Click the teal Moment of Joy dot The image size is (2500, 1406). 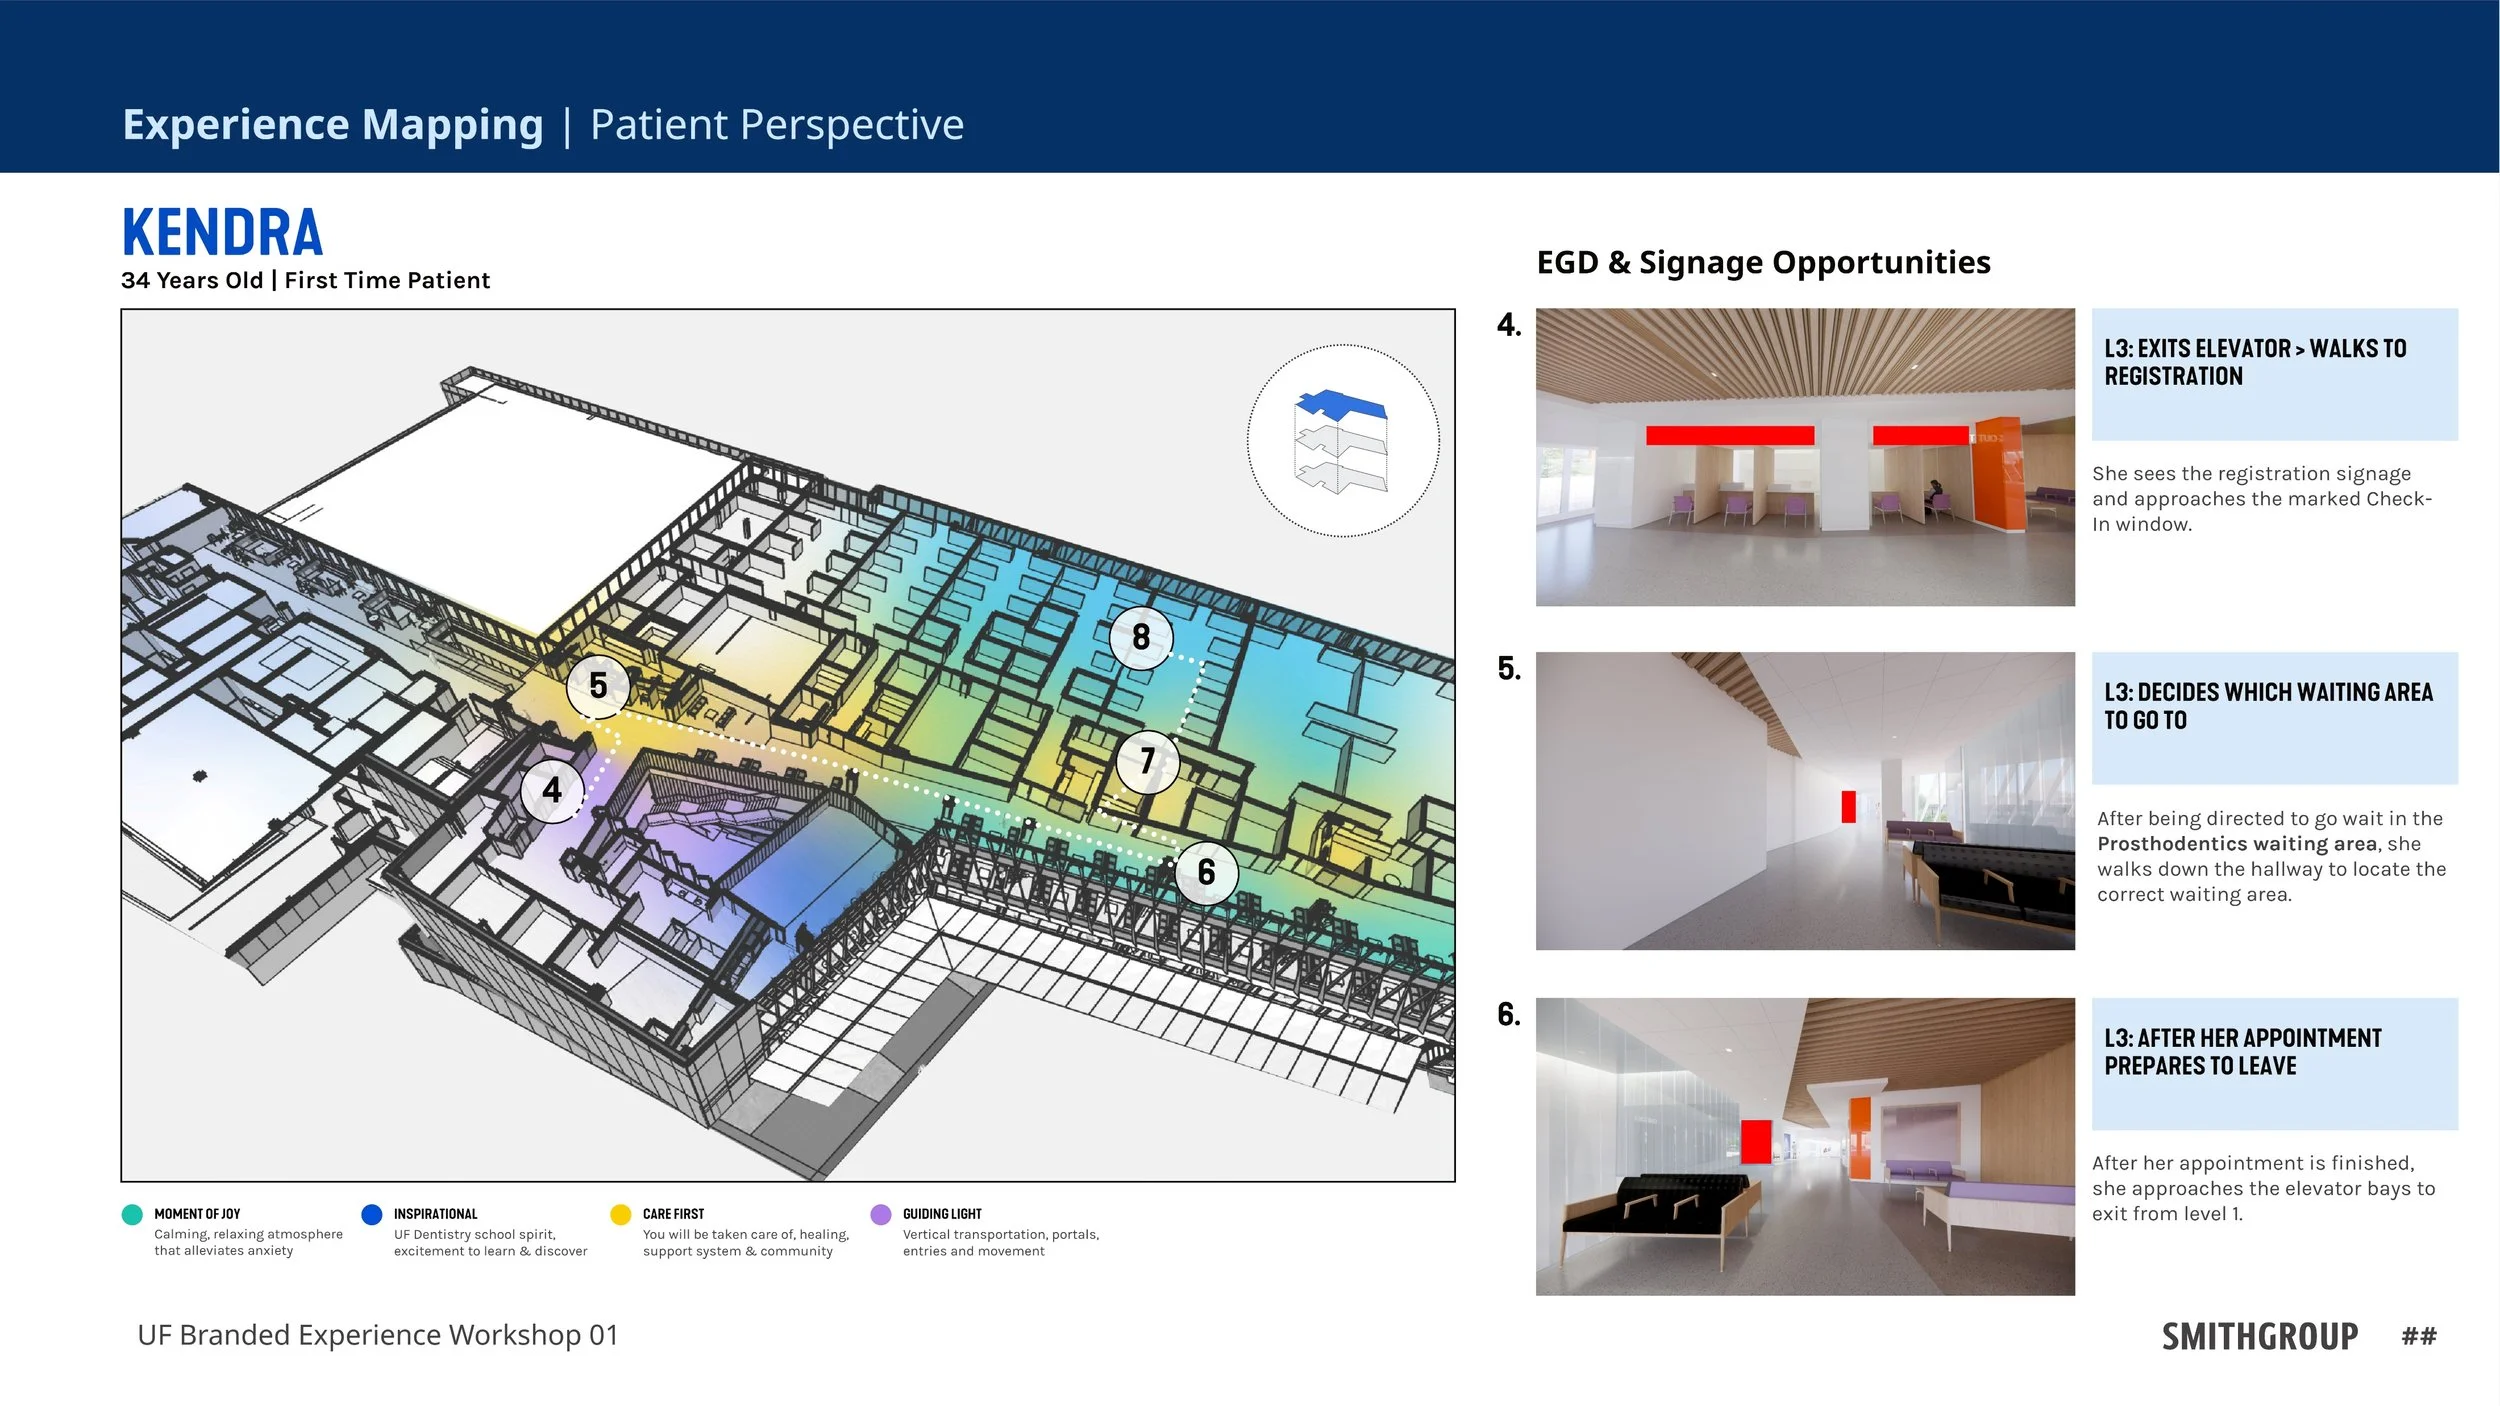(x=132, y=1214)
